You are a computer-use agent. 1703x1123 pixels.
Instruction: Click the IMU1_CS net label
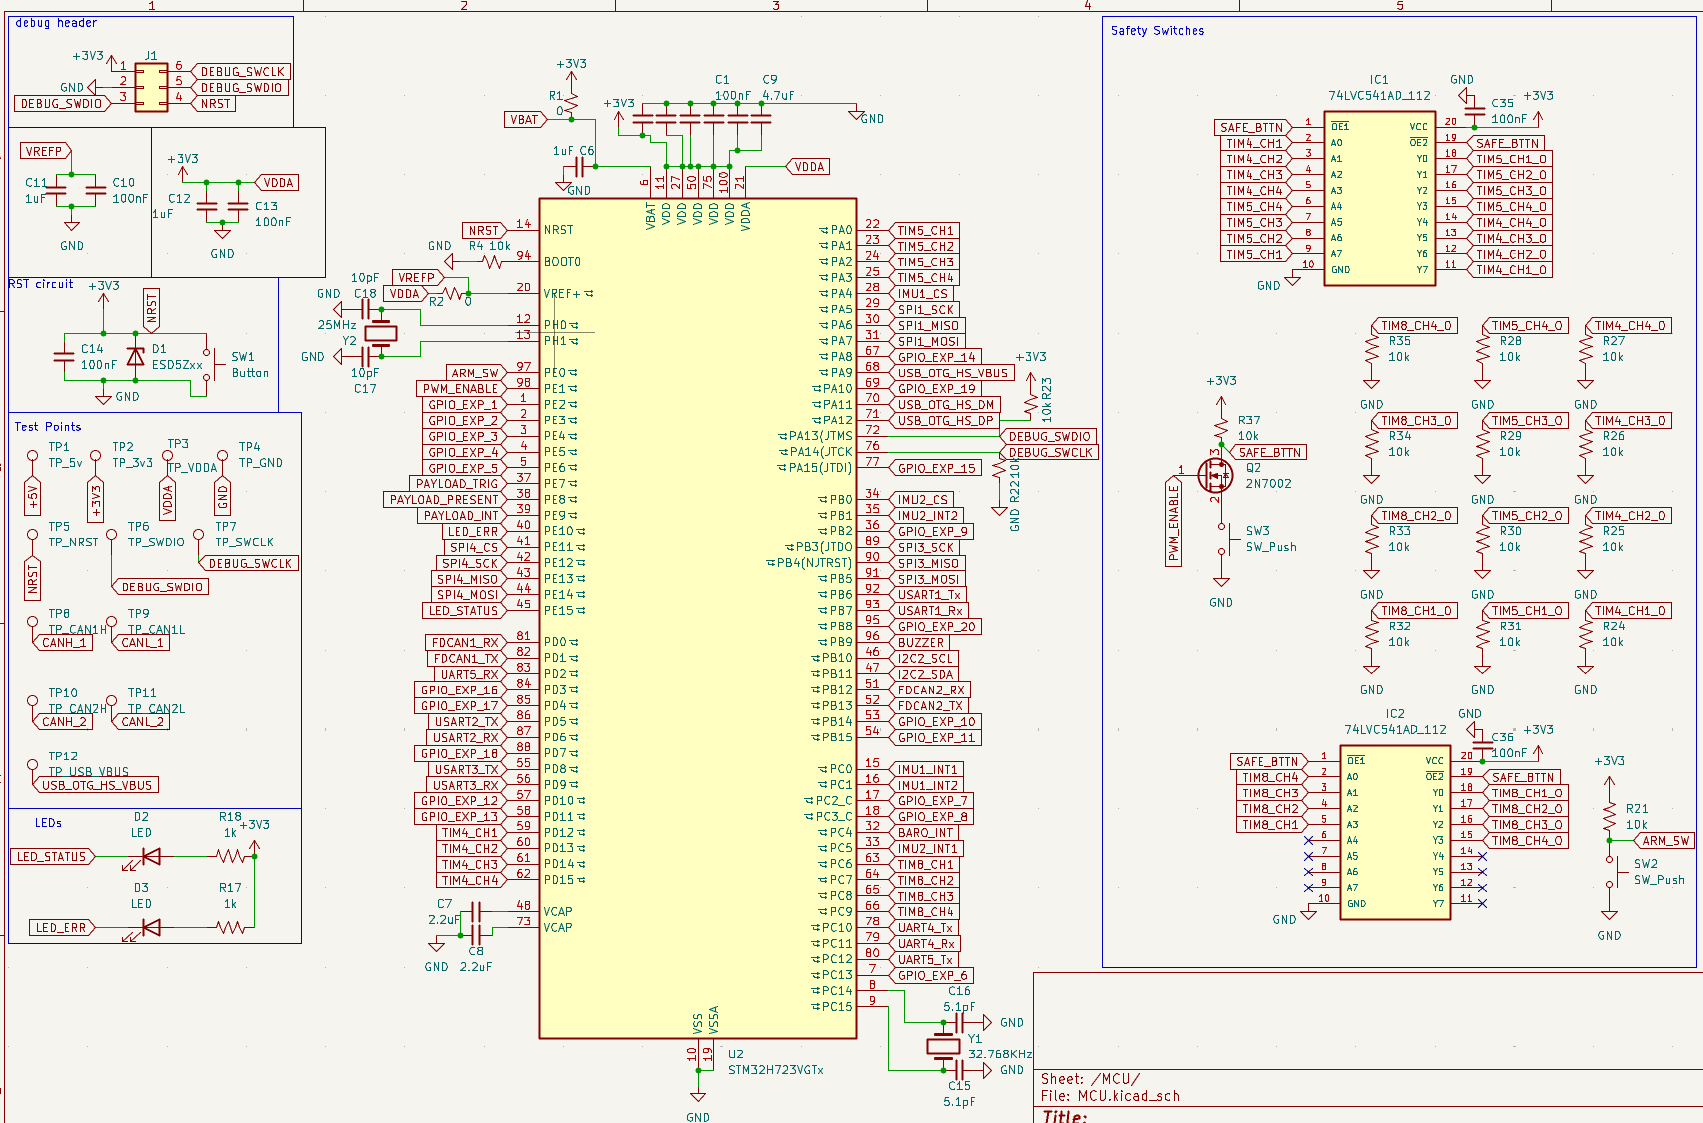tap(923, 294)
